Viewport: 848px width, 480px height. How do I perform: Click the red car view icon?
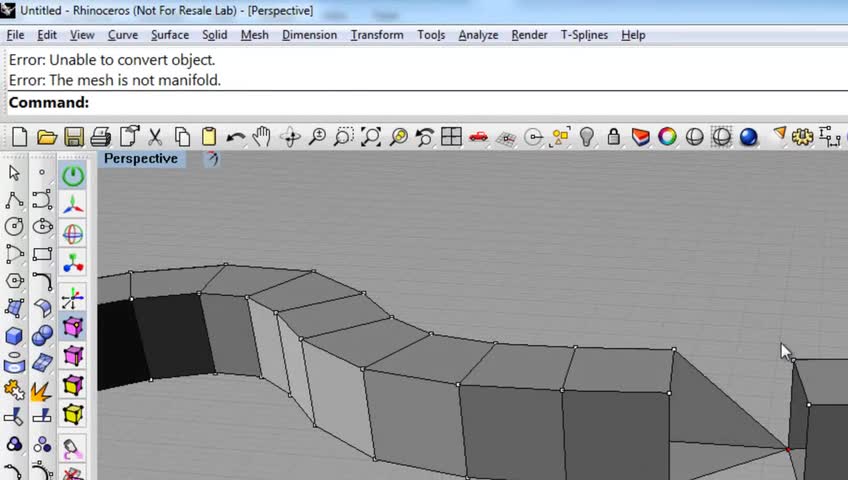click(x=478, y=136)
